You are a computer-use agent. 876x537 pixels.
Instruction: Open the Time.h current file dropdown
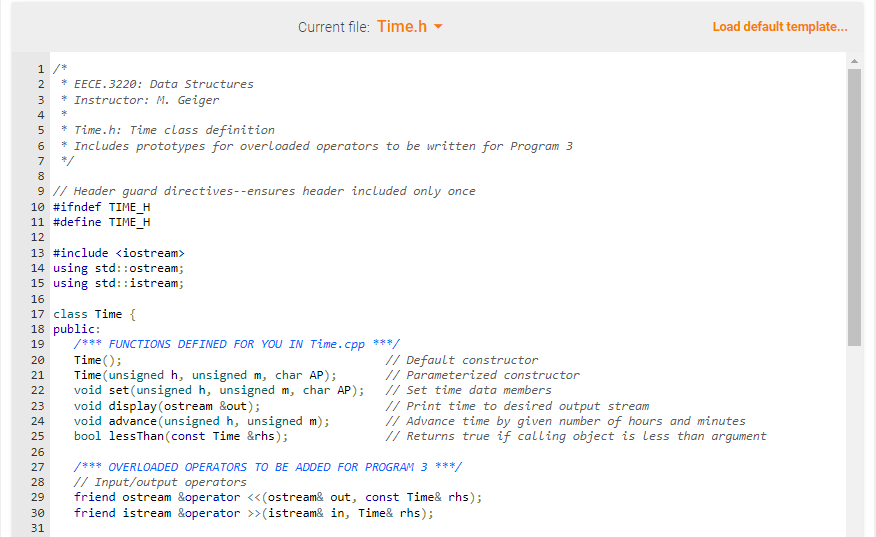[410, 26]
